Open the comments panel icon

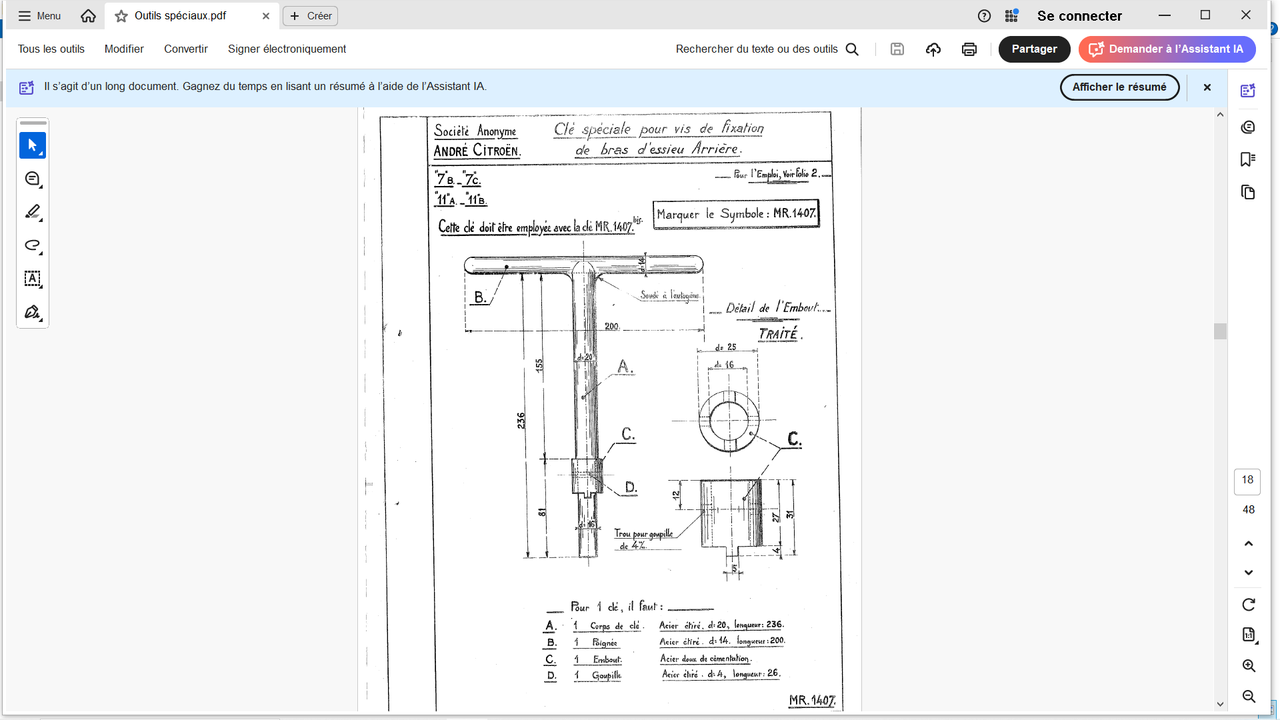[1248, 127]
